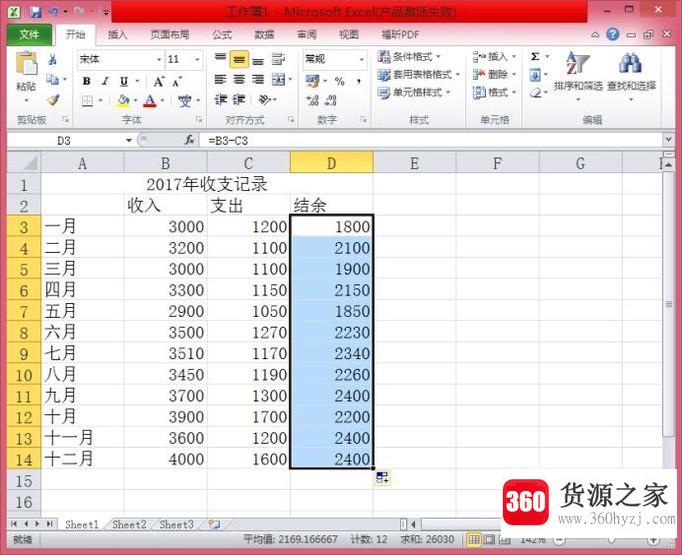Image resolution: width=682 pixels, height=555 pixels.
Task: Click the Save icon in quick access
Action: 36,12
